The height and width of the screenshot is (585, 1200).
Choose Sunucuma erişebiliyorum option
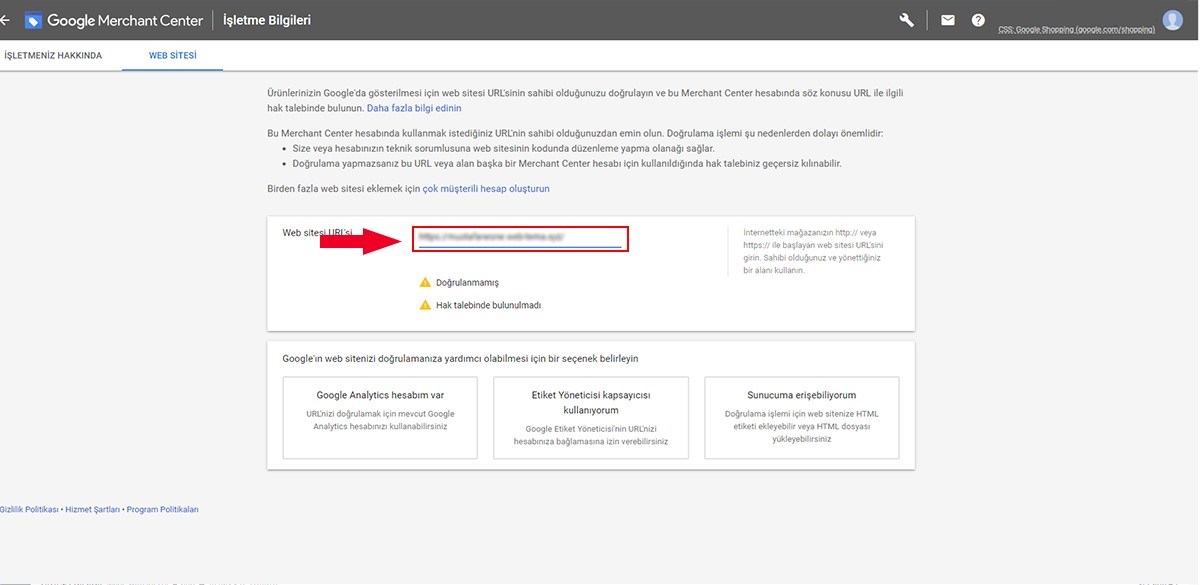802,418
